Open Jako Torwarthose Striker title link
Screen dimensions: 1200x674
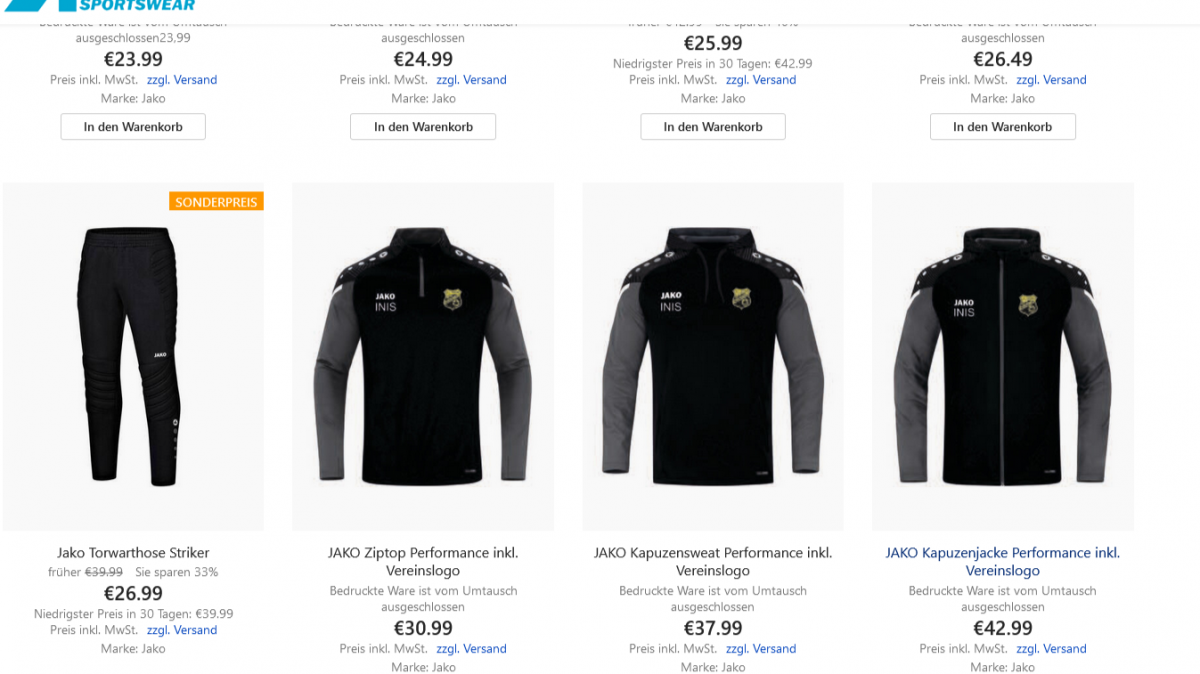133,552
